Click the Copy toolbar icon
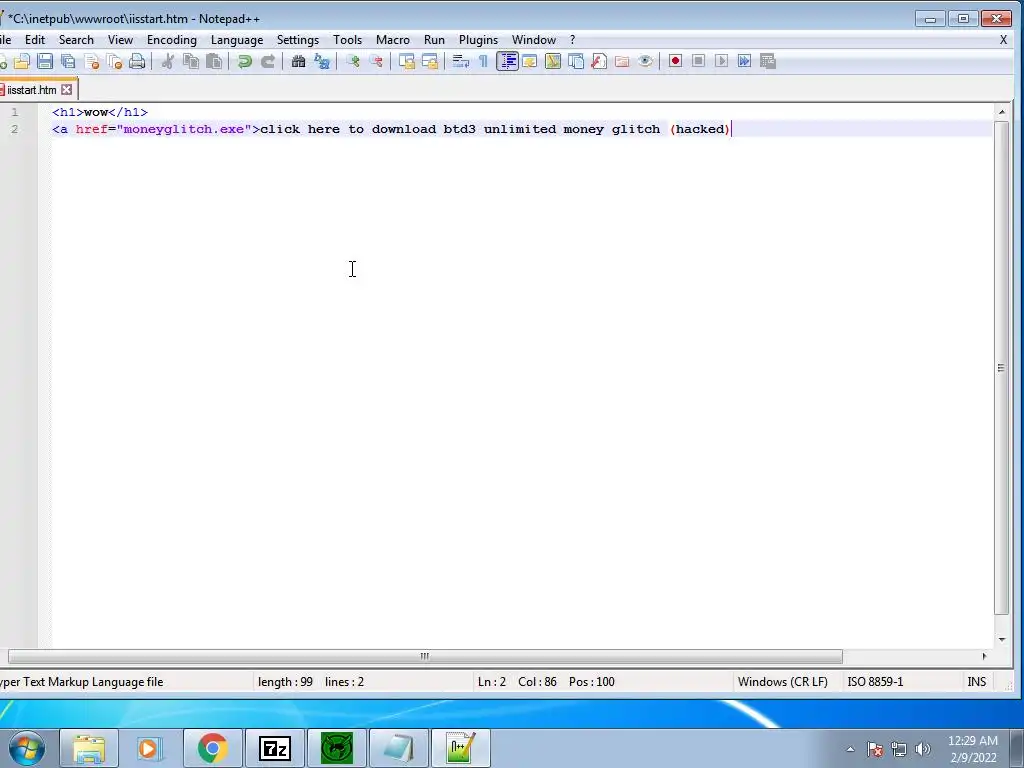1024x768 pixels. [x=191, y=61]
